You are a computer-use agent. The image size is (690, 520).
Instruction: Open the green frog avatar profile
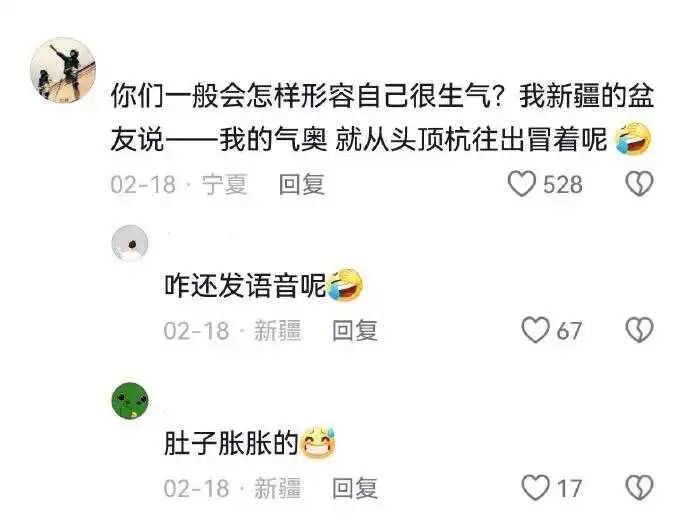click(130, 401)
